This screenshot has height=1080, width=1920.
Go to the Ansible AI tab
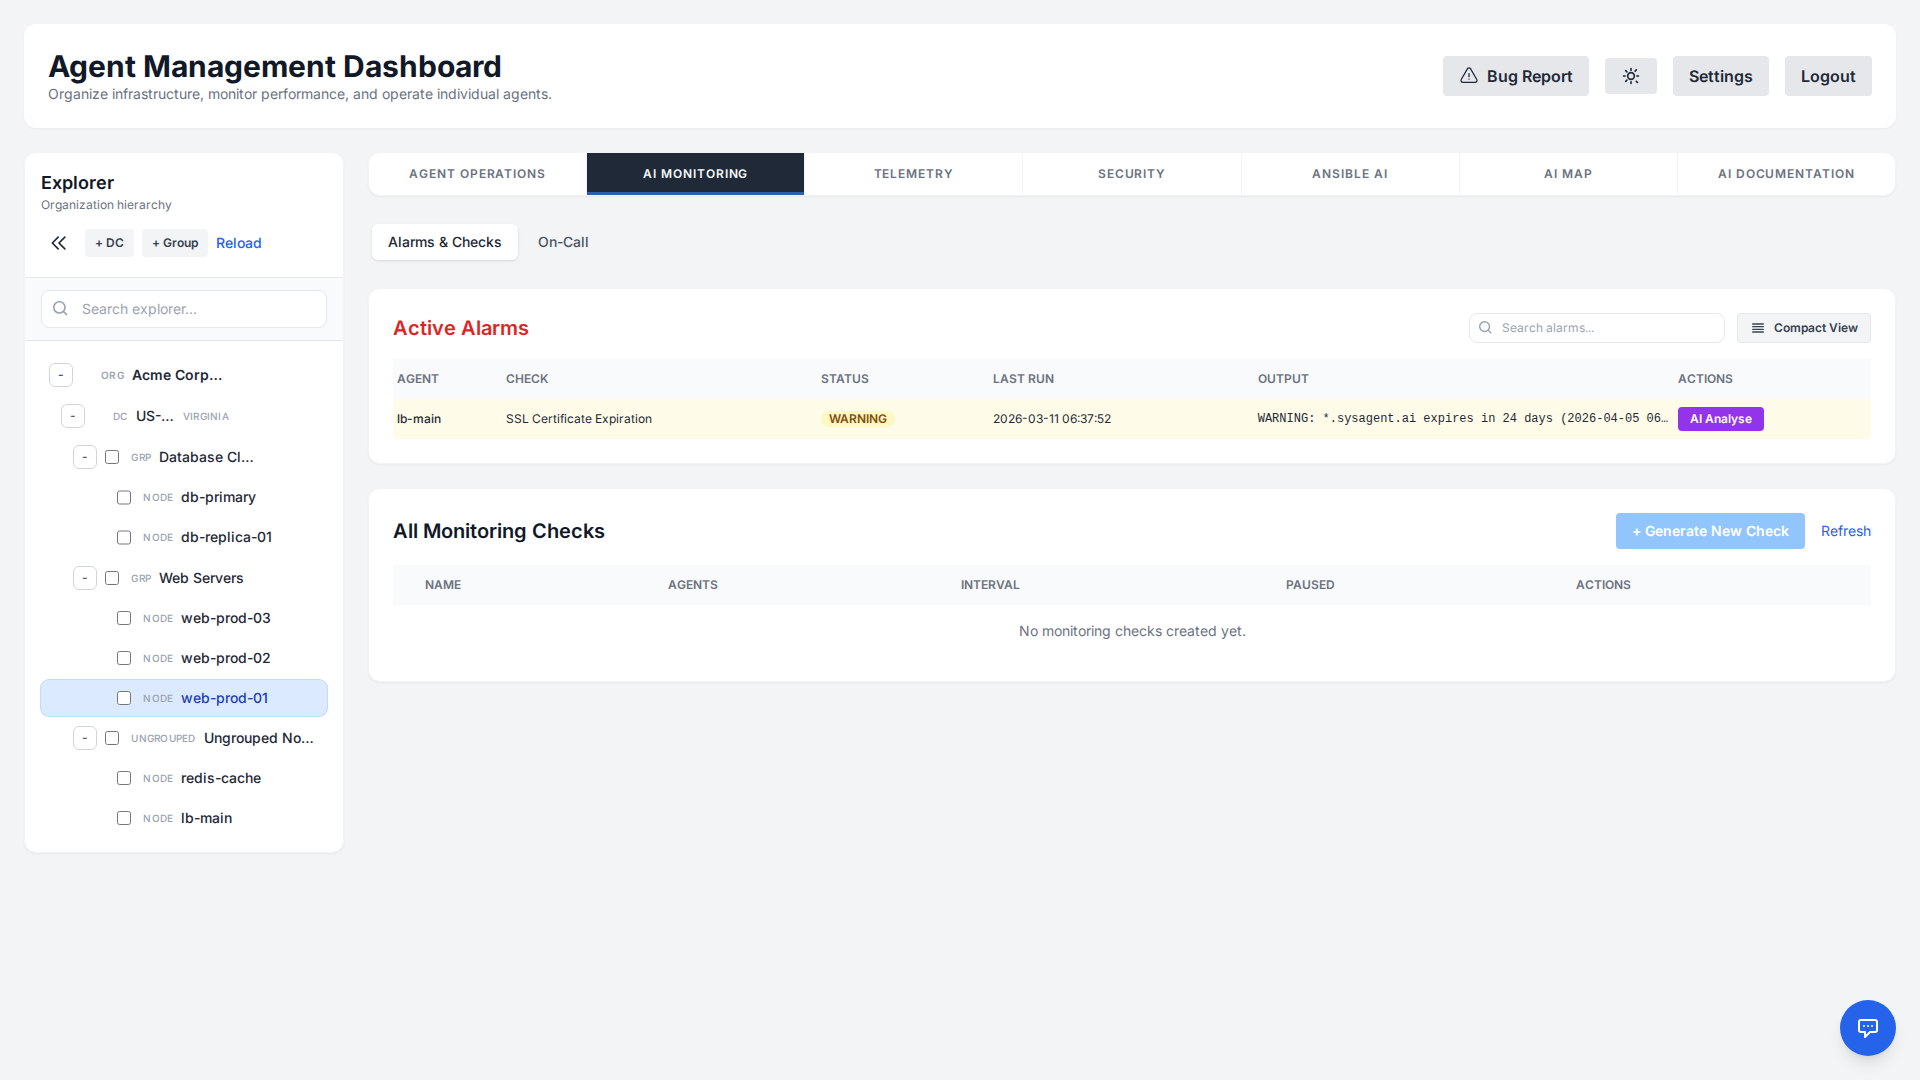click(1350, 174)
